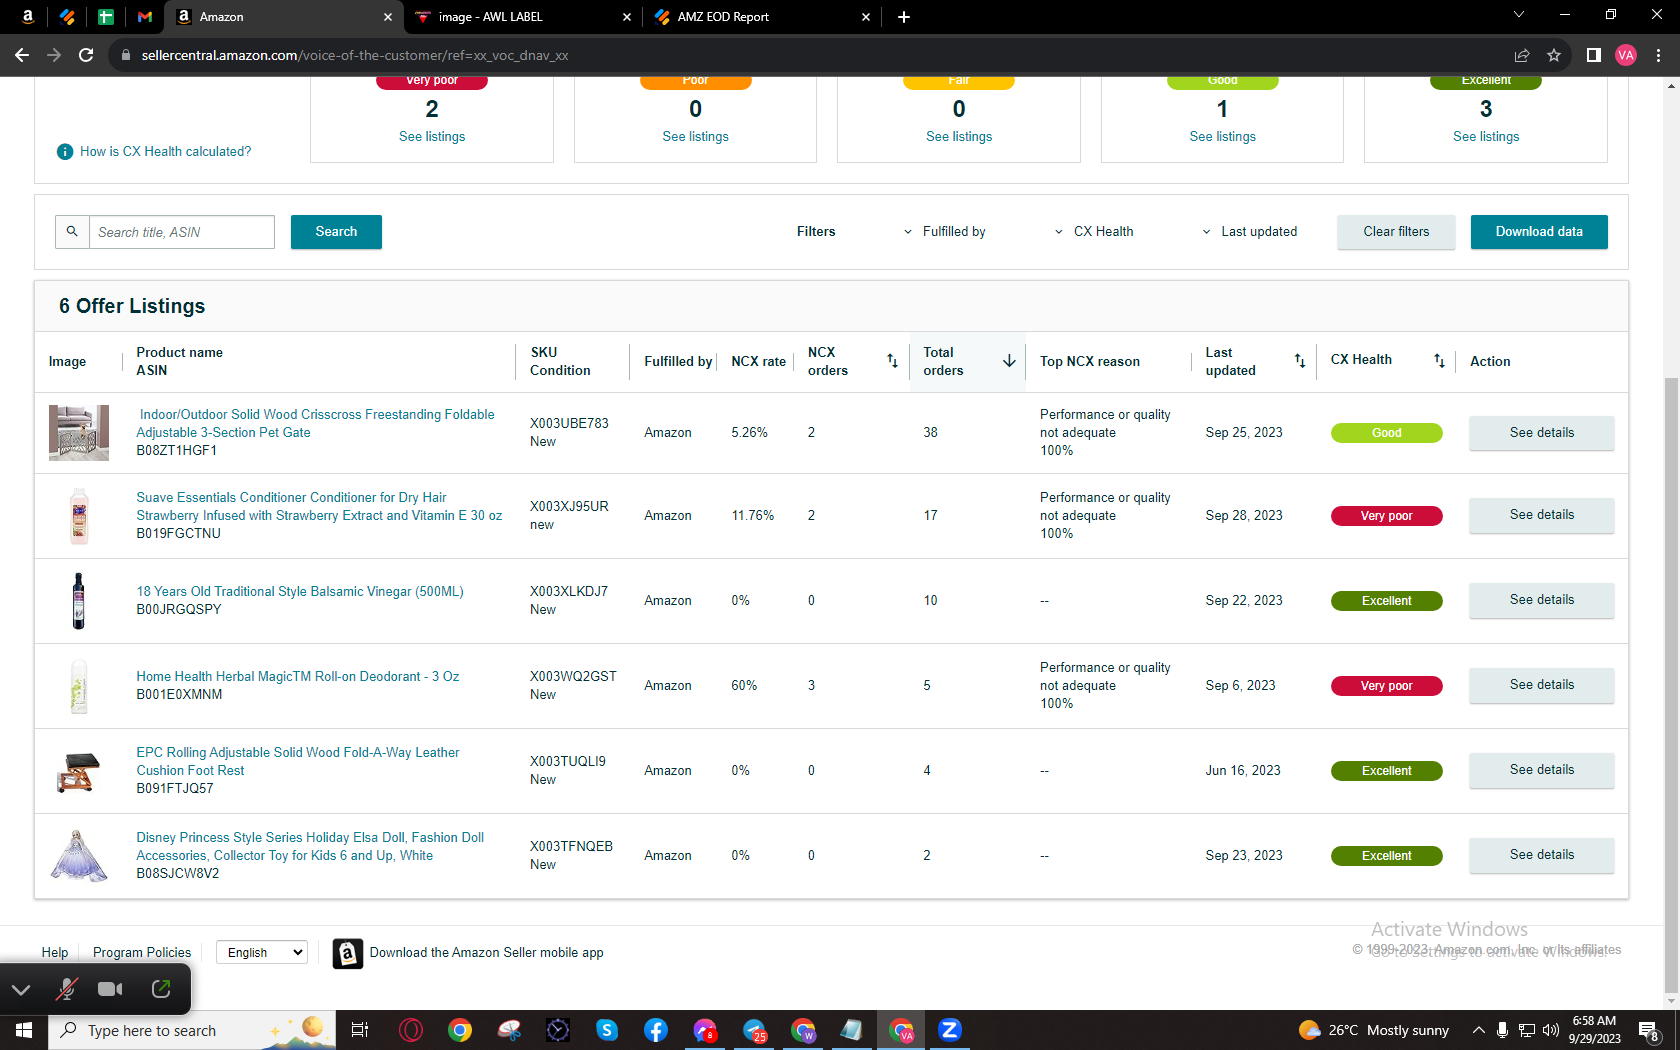Open the pinned green spreadsheet tab
This screenshot has width=1680, height=1050.
(x=105, y=17)
